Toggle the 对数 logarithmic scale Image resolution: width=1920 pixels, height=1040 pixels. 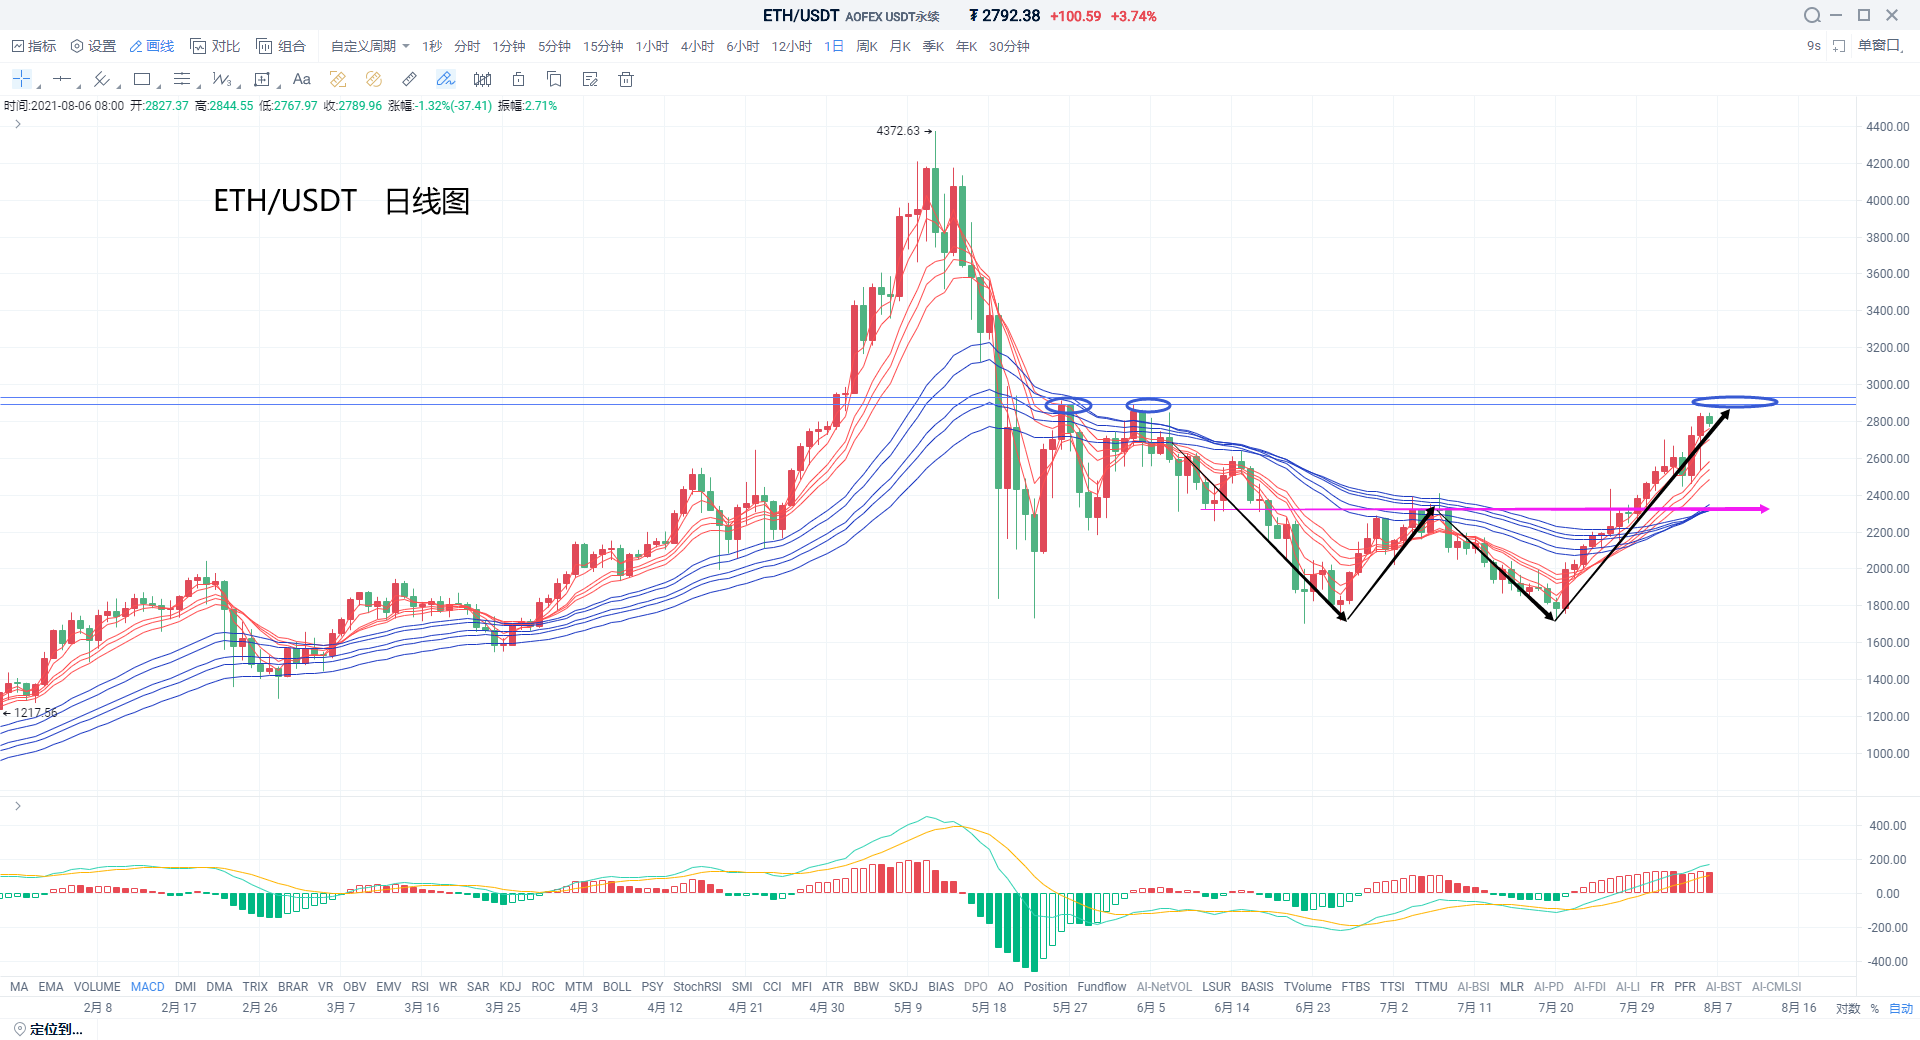click(1847, 1008)
